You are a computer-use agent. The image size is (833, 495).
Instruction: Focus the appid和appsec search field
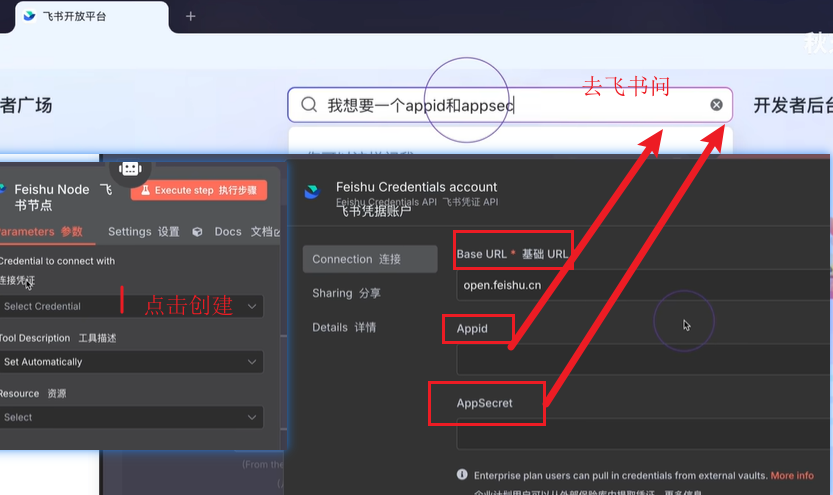(510, 105)
